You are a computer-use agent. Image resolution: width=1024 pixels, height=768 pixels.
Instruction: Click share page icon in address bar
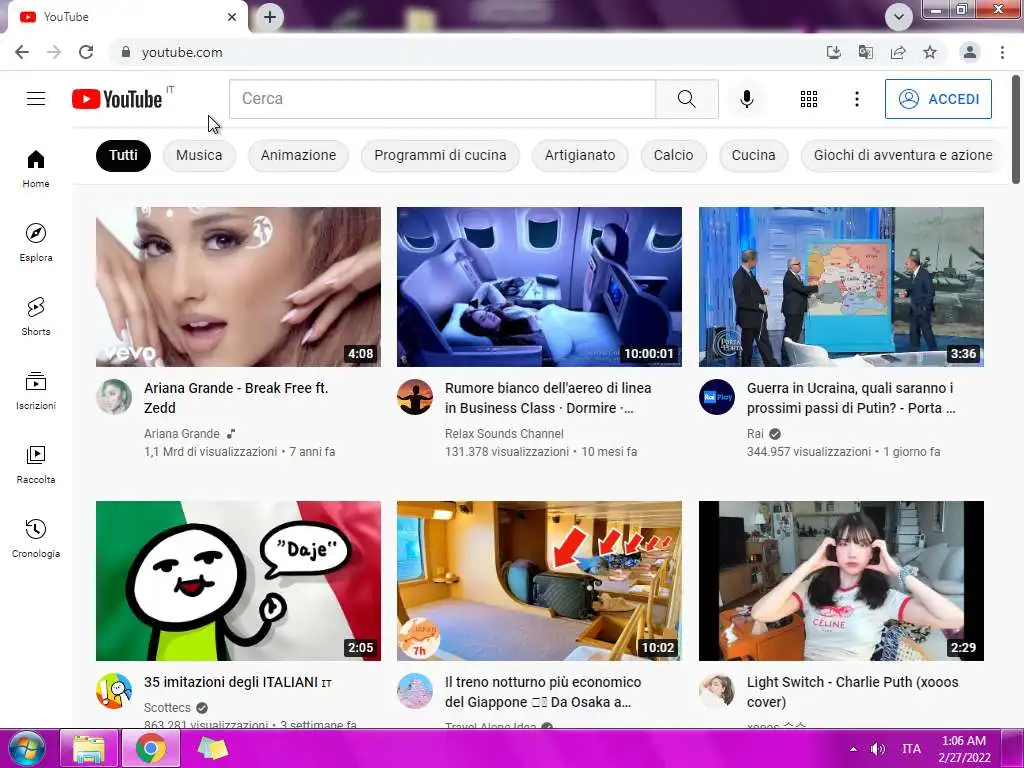tap(898, 52)
